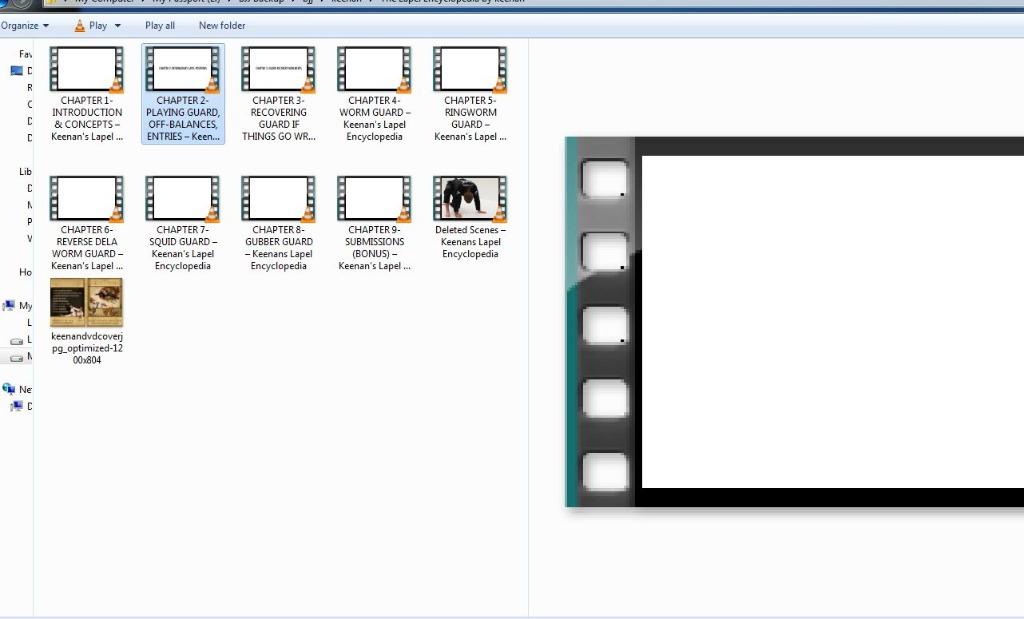Click the Play button with VLC cone
The width and height of the screenshot is (1024, 619).
[90, 26]
